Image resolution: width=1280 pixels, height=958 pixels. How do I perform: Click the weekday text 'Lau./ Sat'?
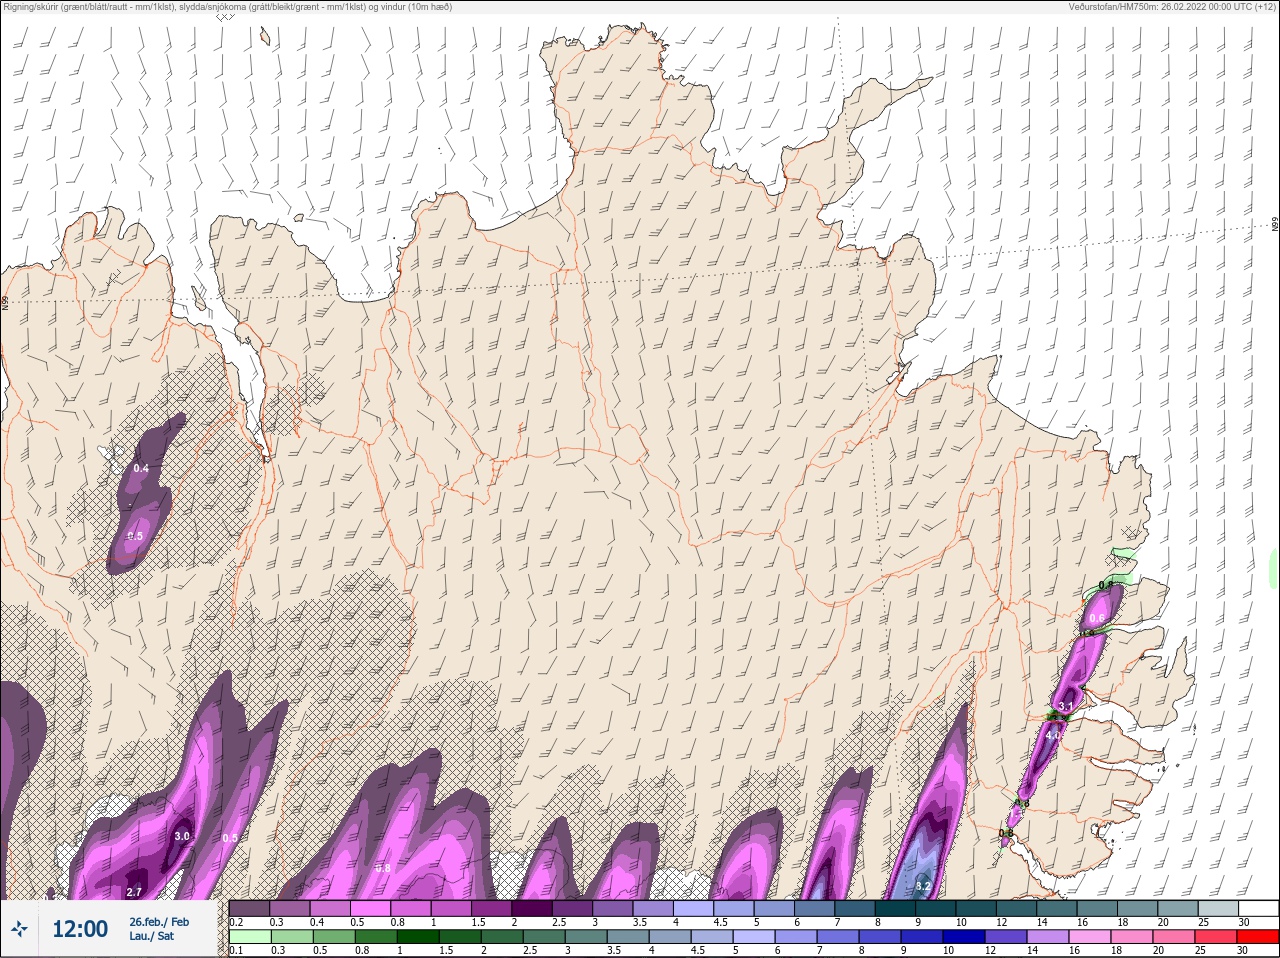(x=152, y=937)
